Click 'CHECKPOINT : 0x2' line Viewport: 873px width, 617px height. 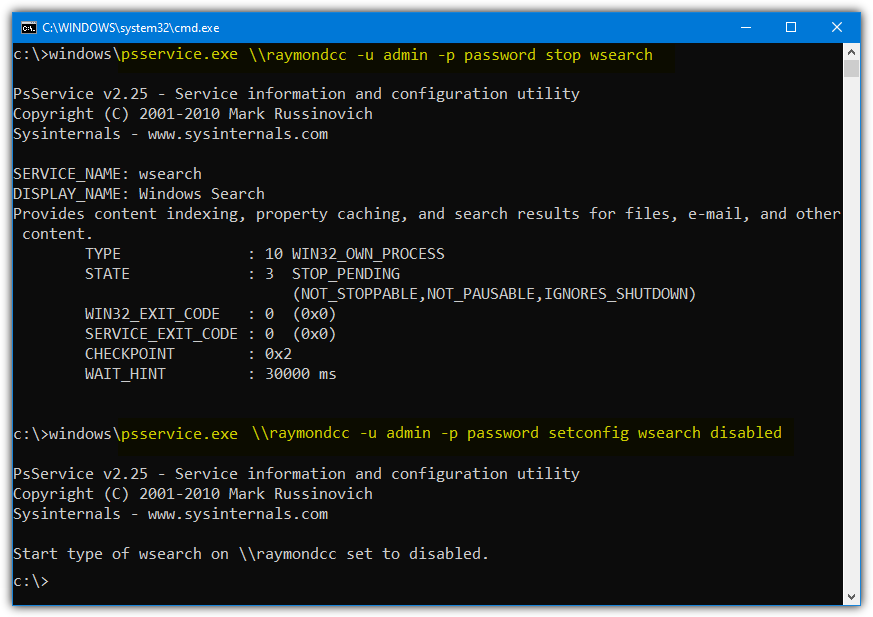pos(188,354)
